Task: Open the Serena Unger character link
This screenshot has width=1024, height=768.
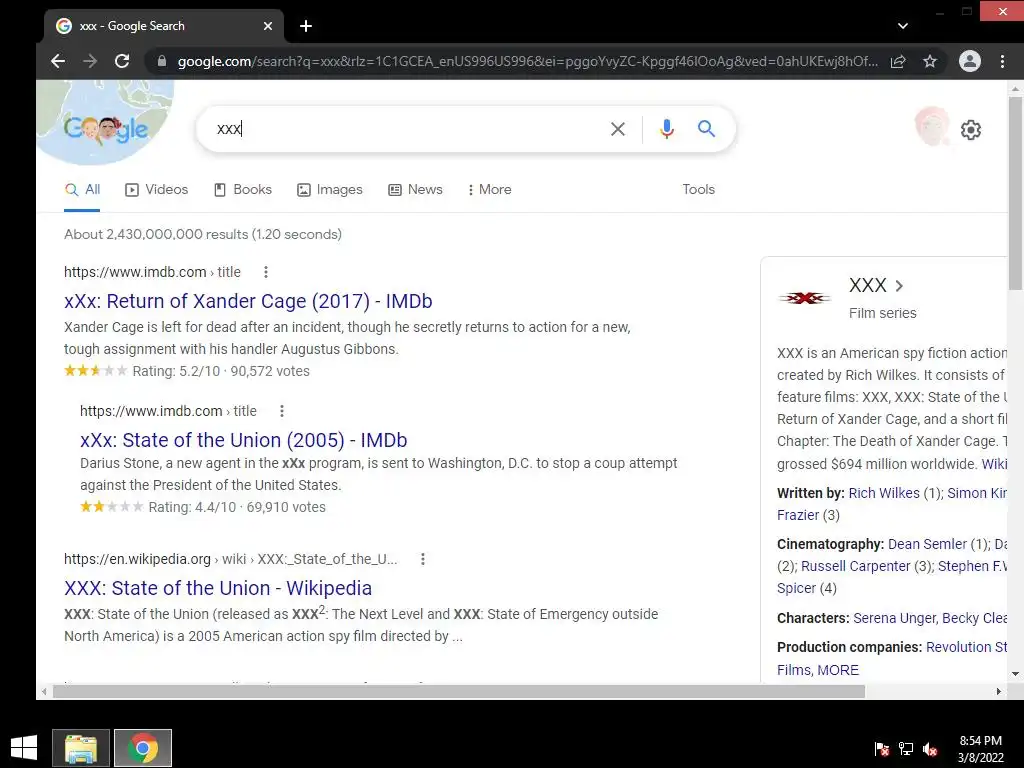Action: pyautogui.click(x=894, y=618)
